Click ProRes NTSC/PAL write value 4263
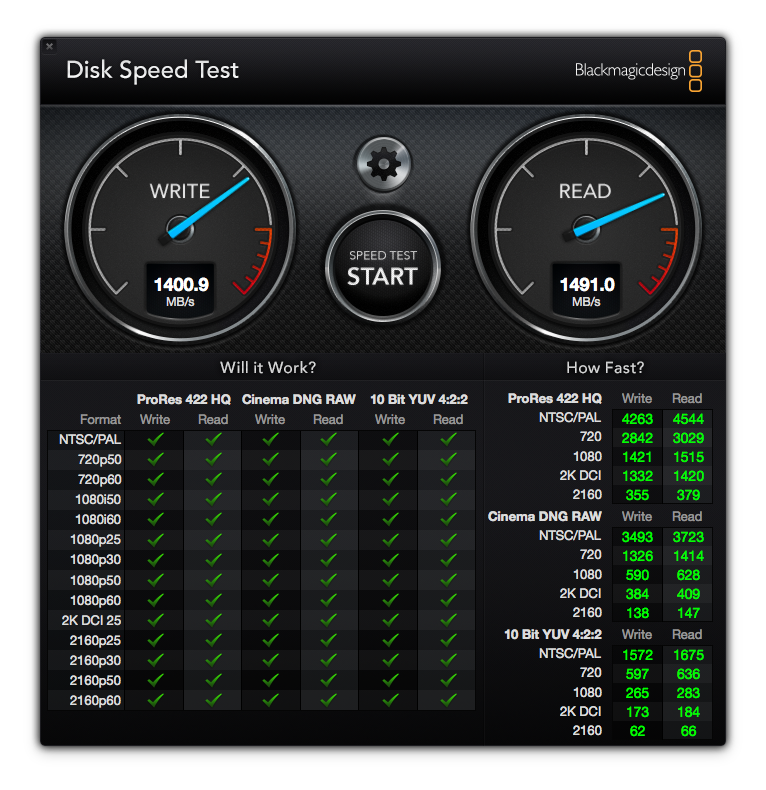The height and width of the screenshot is (790, 766). [x=637, y=419]
